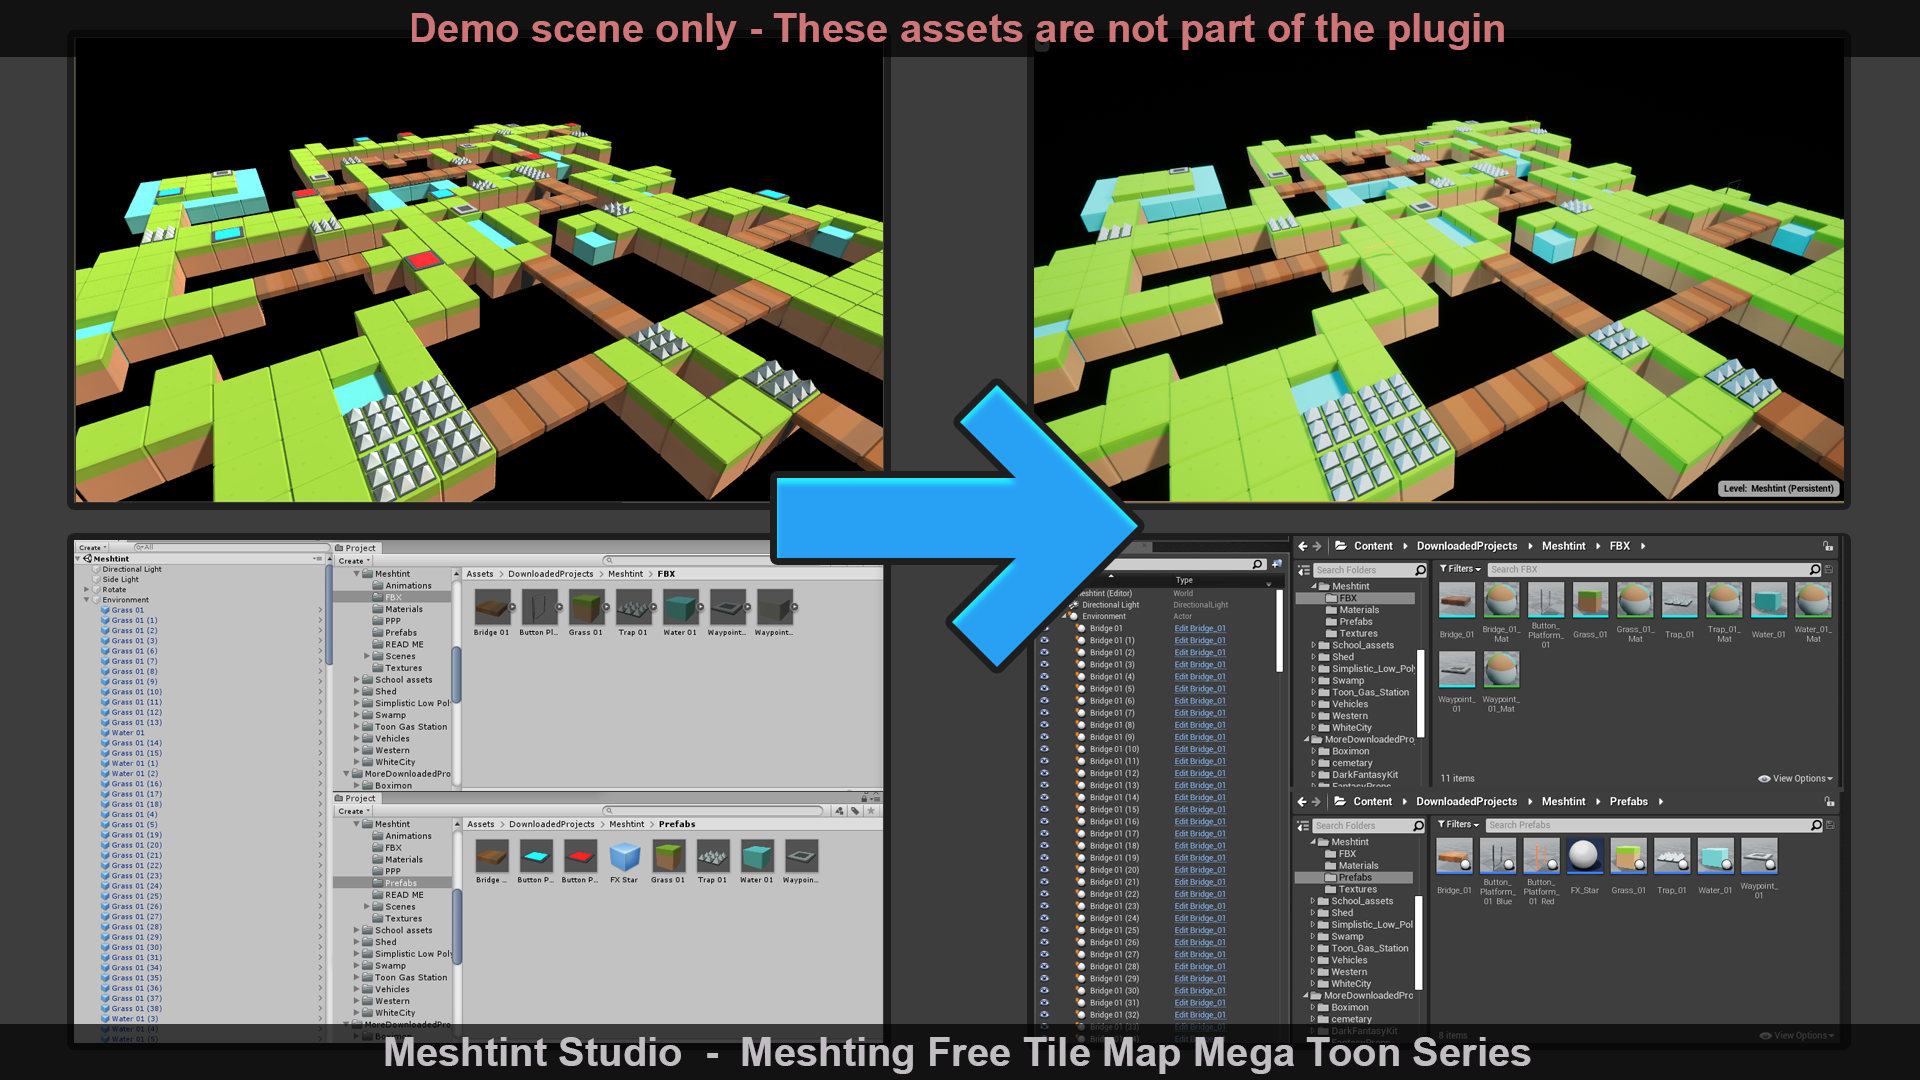Toggle visibility eye for Bridge 01 (5)
The width and height of the screenshot is (1920, 1080).
tap(1045, 688)
